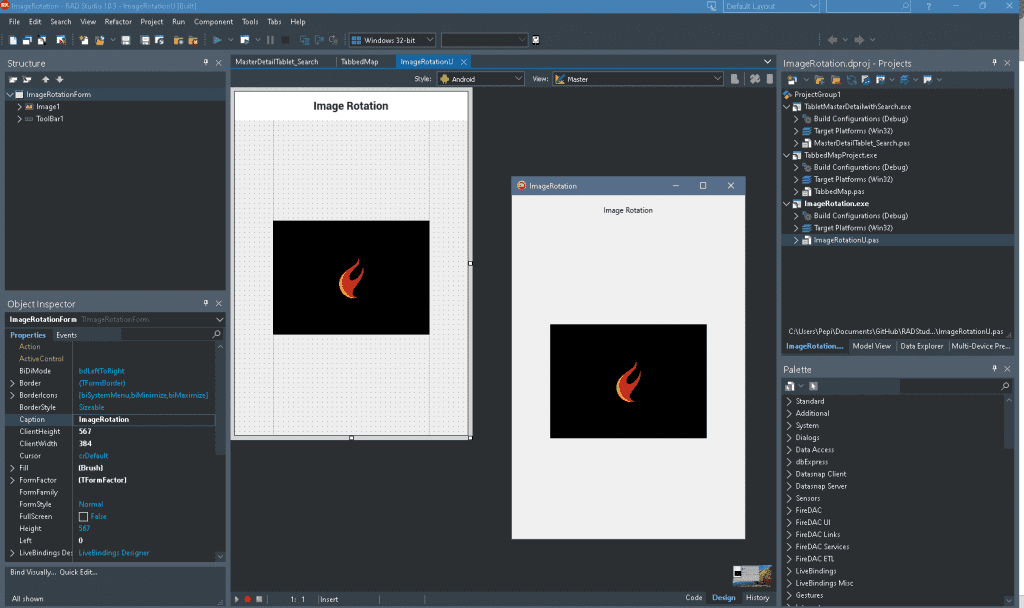Click the device rotation icon near View
The image size is (1024, 608).
coord(735,79)
